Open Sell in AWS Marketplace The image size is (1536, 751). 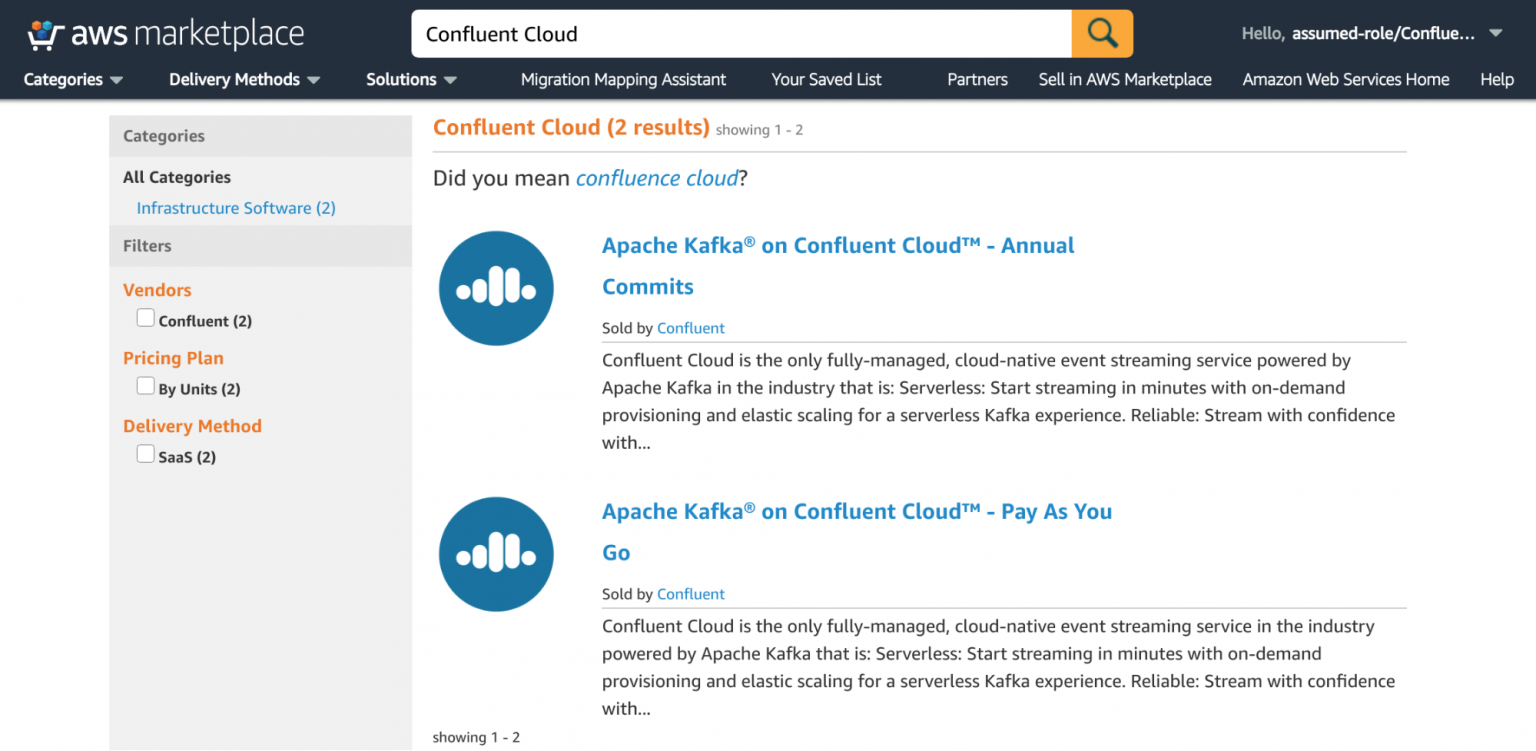point(1124,79)
